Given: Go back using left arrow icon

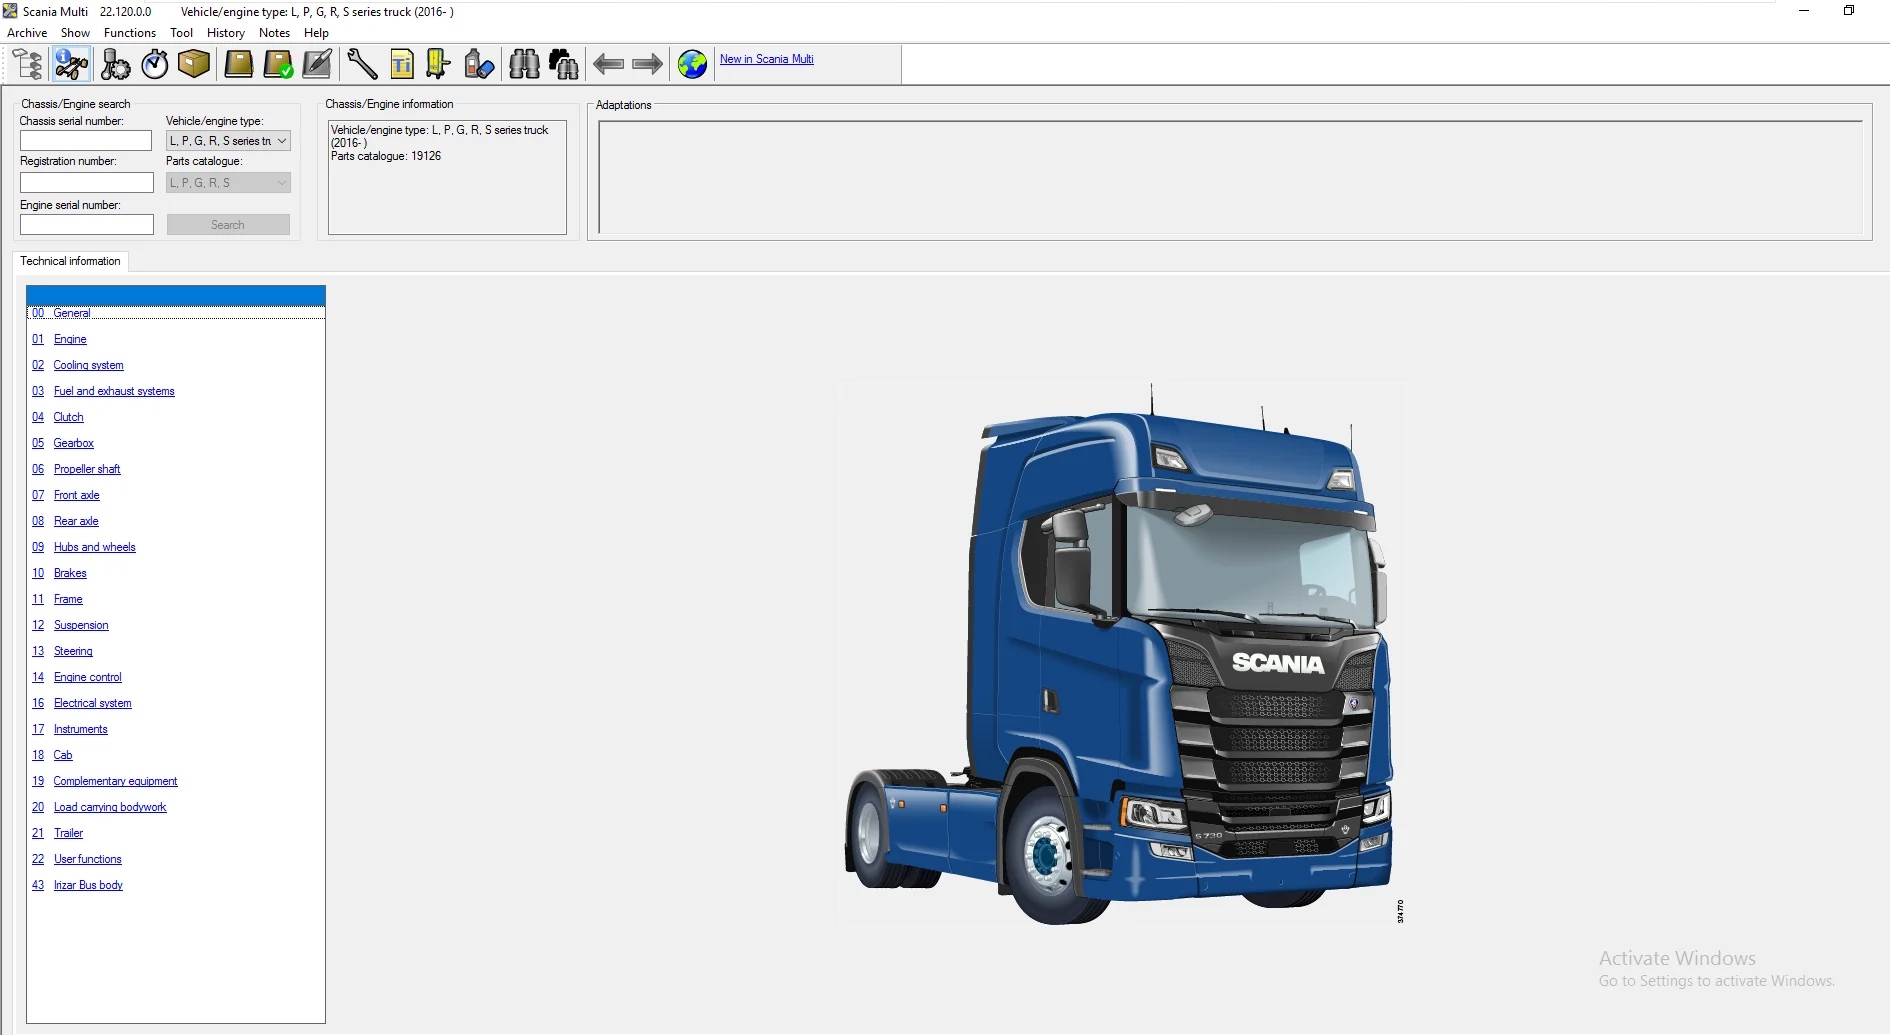Looking at the screenshot, I should coord(608,64).
